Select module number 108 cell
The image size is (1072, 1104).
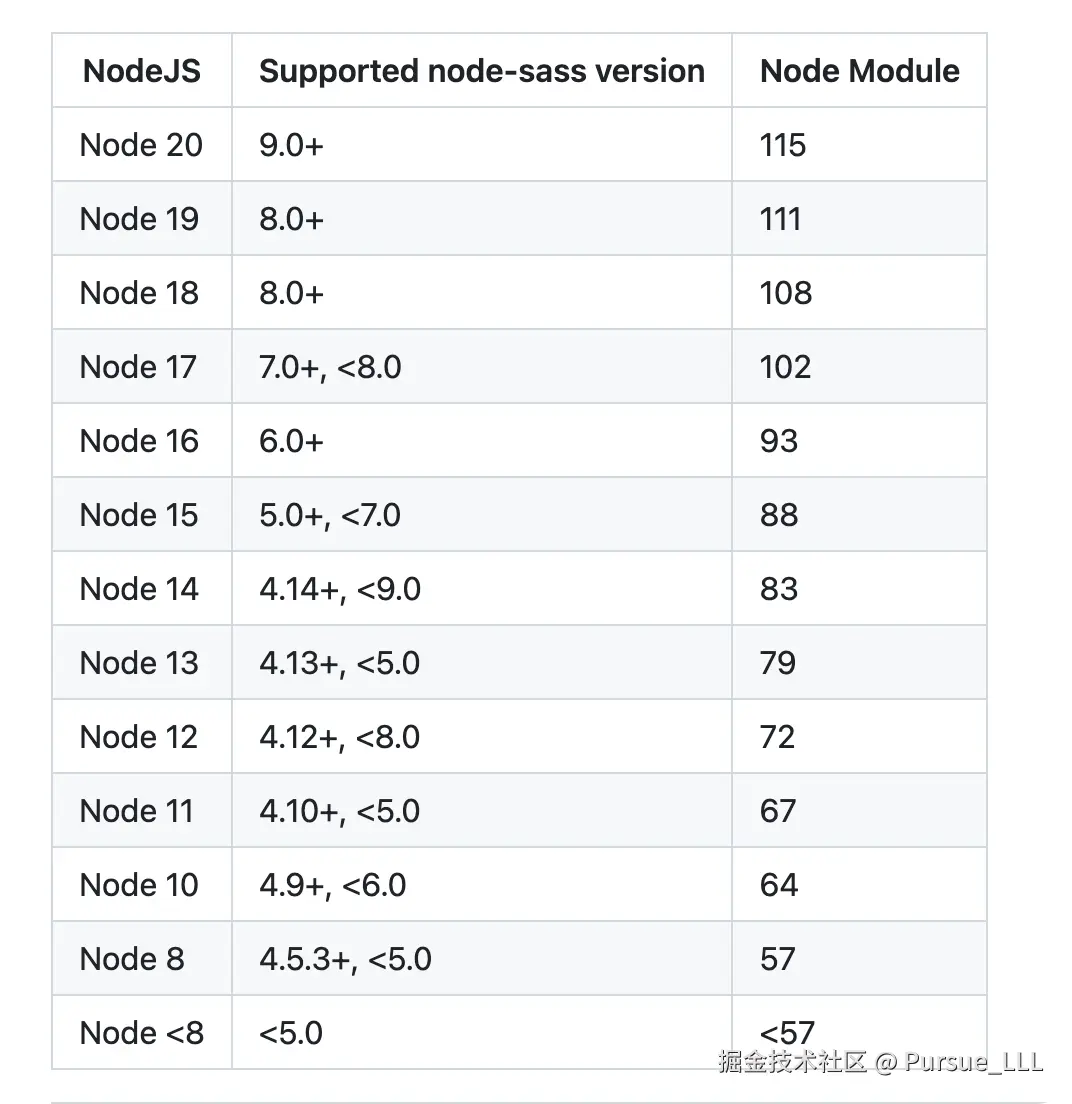(x=786, y=293)
